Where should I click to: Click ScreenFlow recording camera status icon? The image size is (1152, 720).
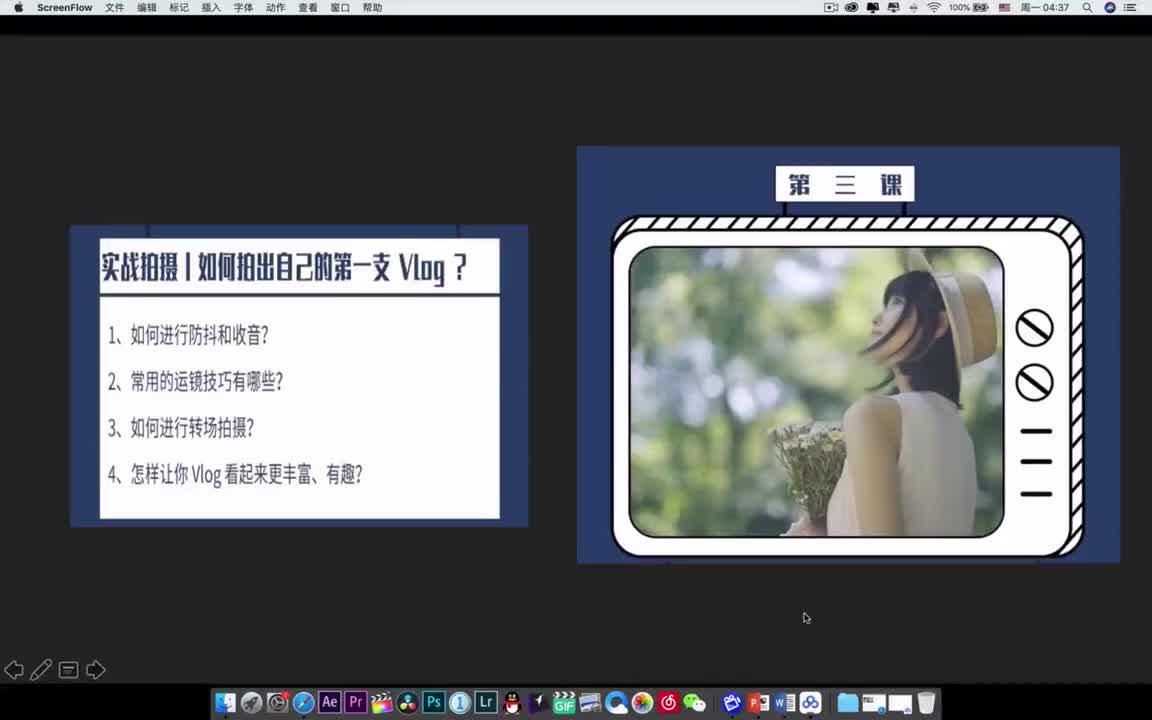[831, 7]
